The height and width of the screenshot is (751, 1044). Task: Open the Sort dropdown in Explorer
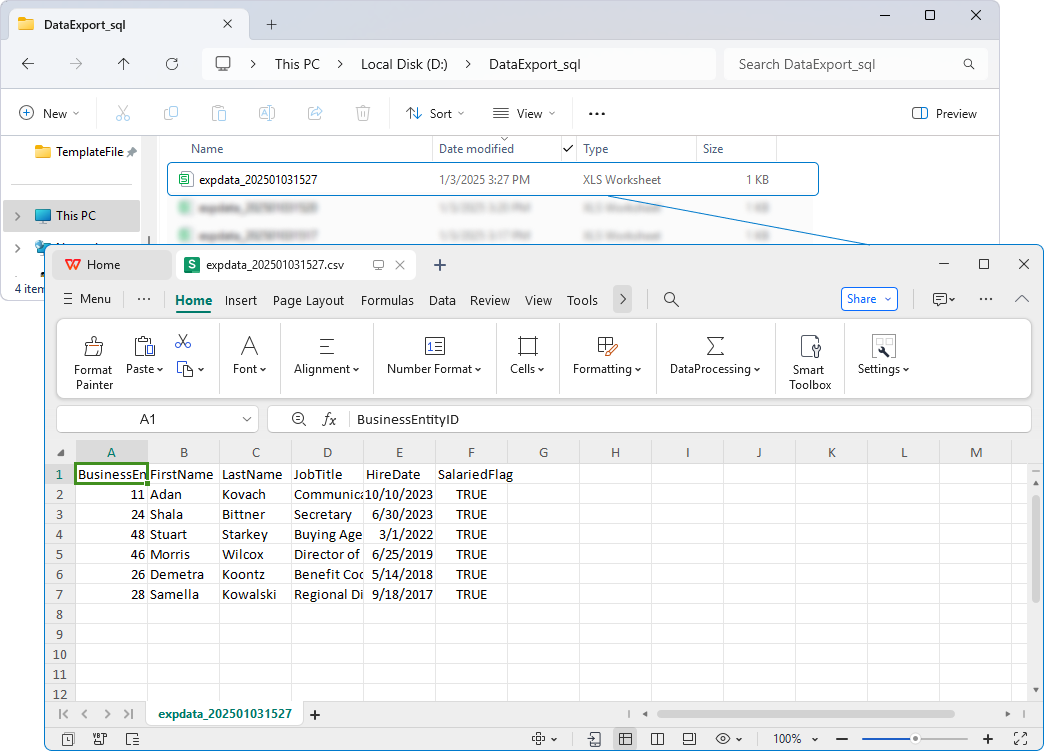click(435, 114)
